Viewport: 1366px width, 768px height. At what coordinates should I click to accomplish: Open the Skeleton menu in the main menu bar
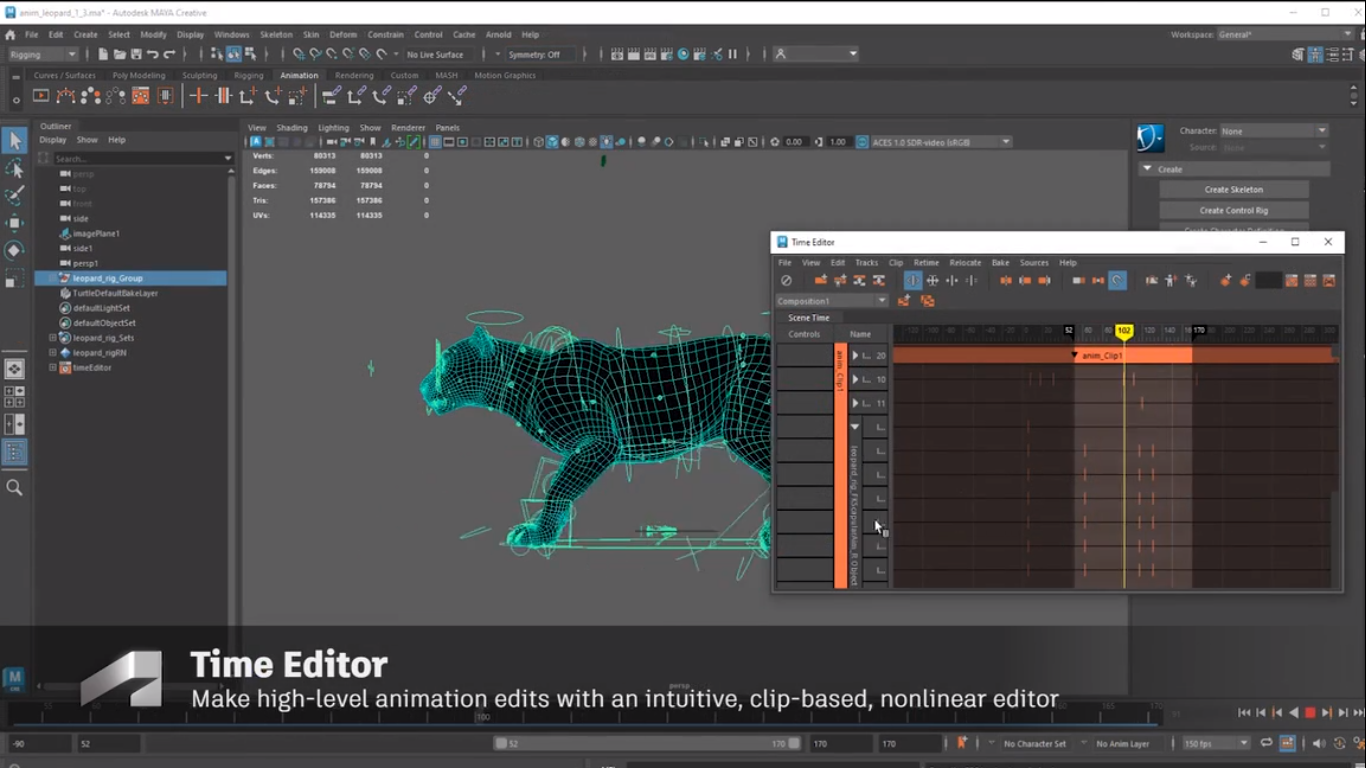[276, 34]
